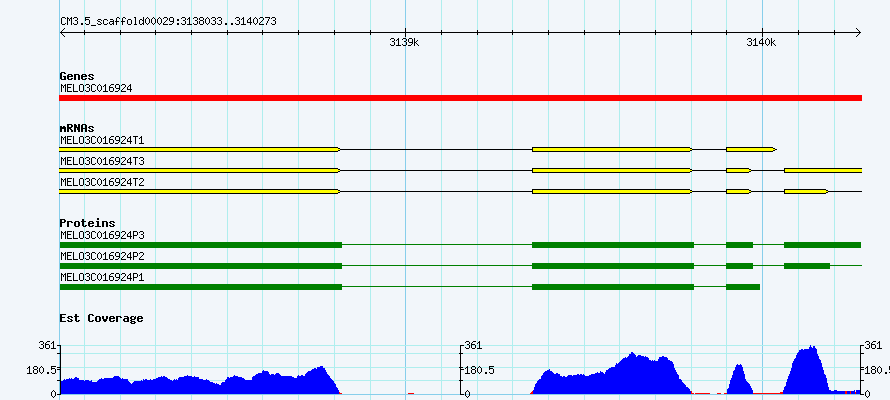The height and width of the screenshot is (400, 890).
Task: Select the mRNAs track title
Action: (x=77, y=128)
